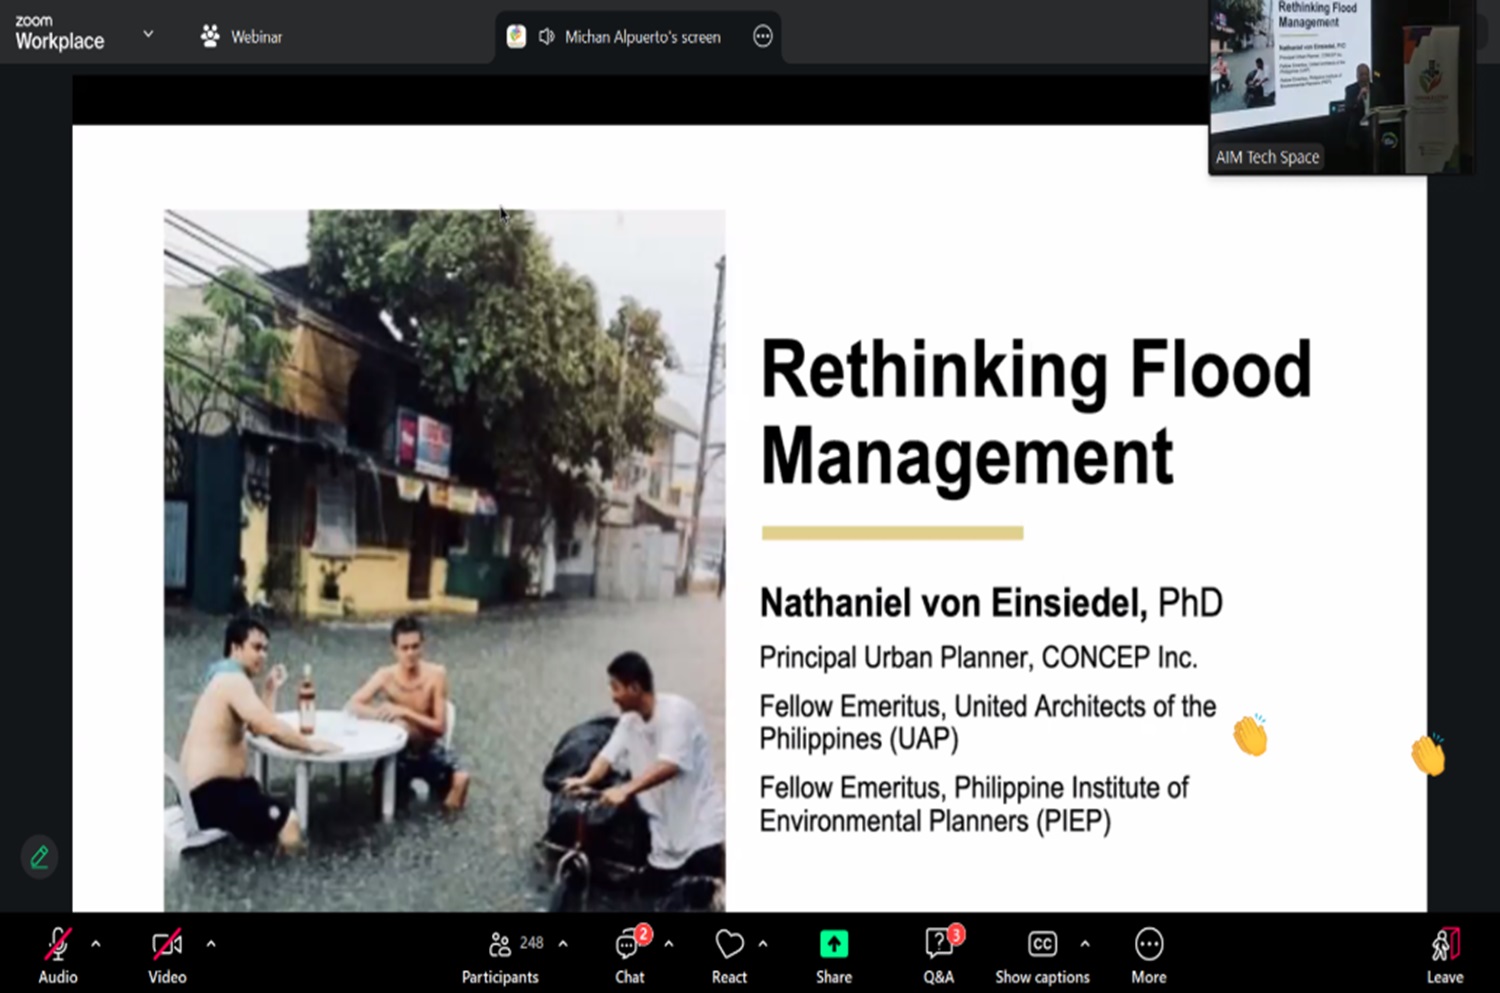Open the Participants panel
The width and height of the screenshot is (1500, 993).
(500, 945)
